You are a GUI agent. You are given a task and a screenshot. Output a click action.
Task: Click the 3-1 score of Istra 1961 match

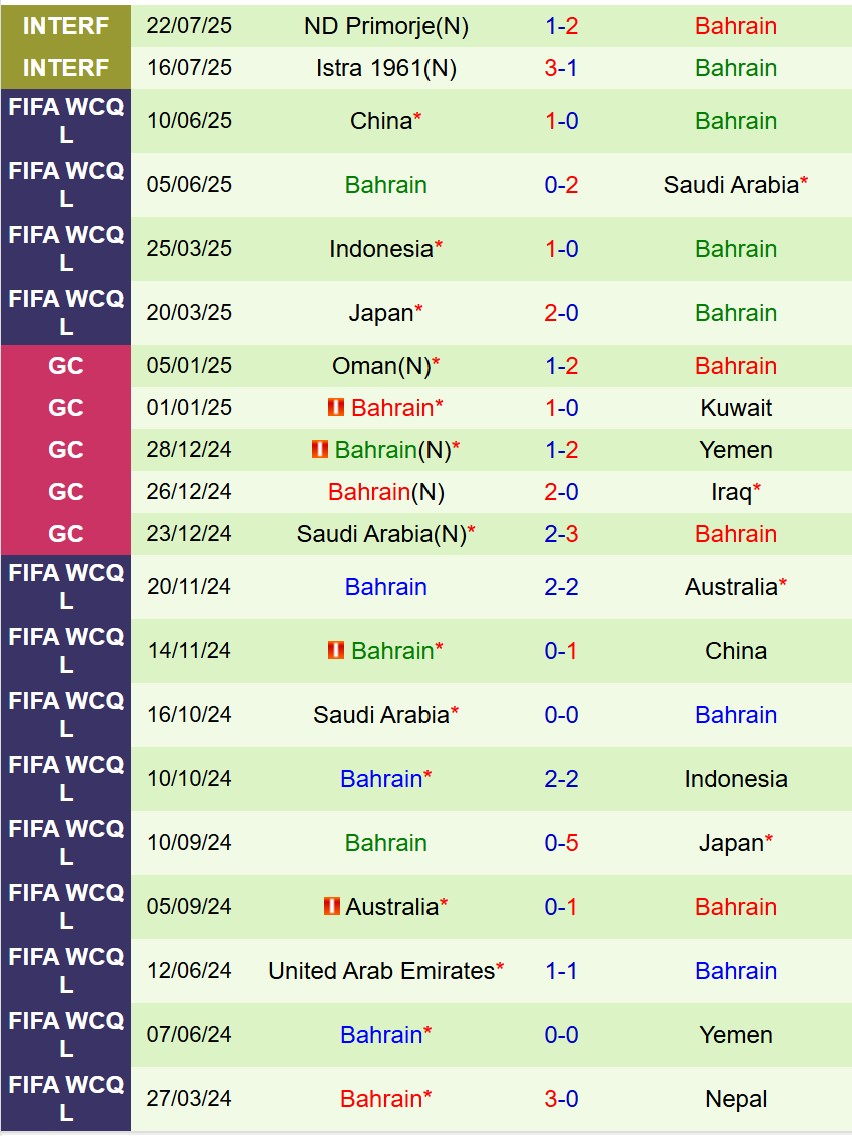click(561, 68)
